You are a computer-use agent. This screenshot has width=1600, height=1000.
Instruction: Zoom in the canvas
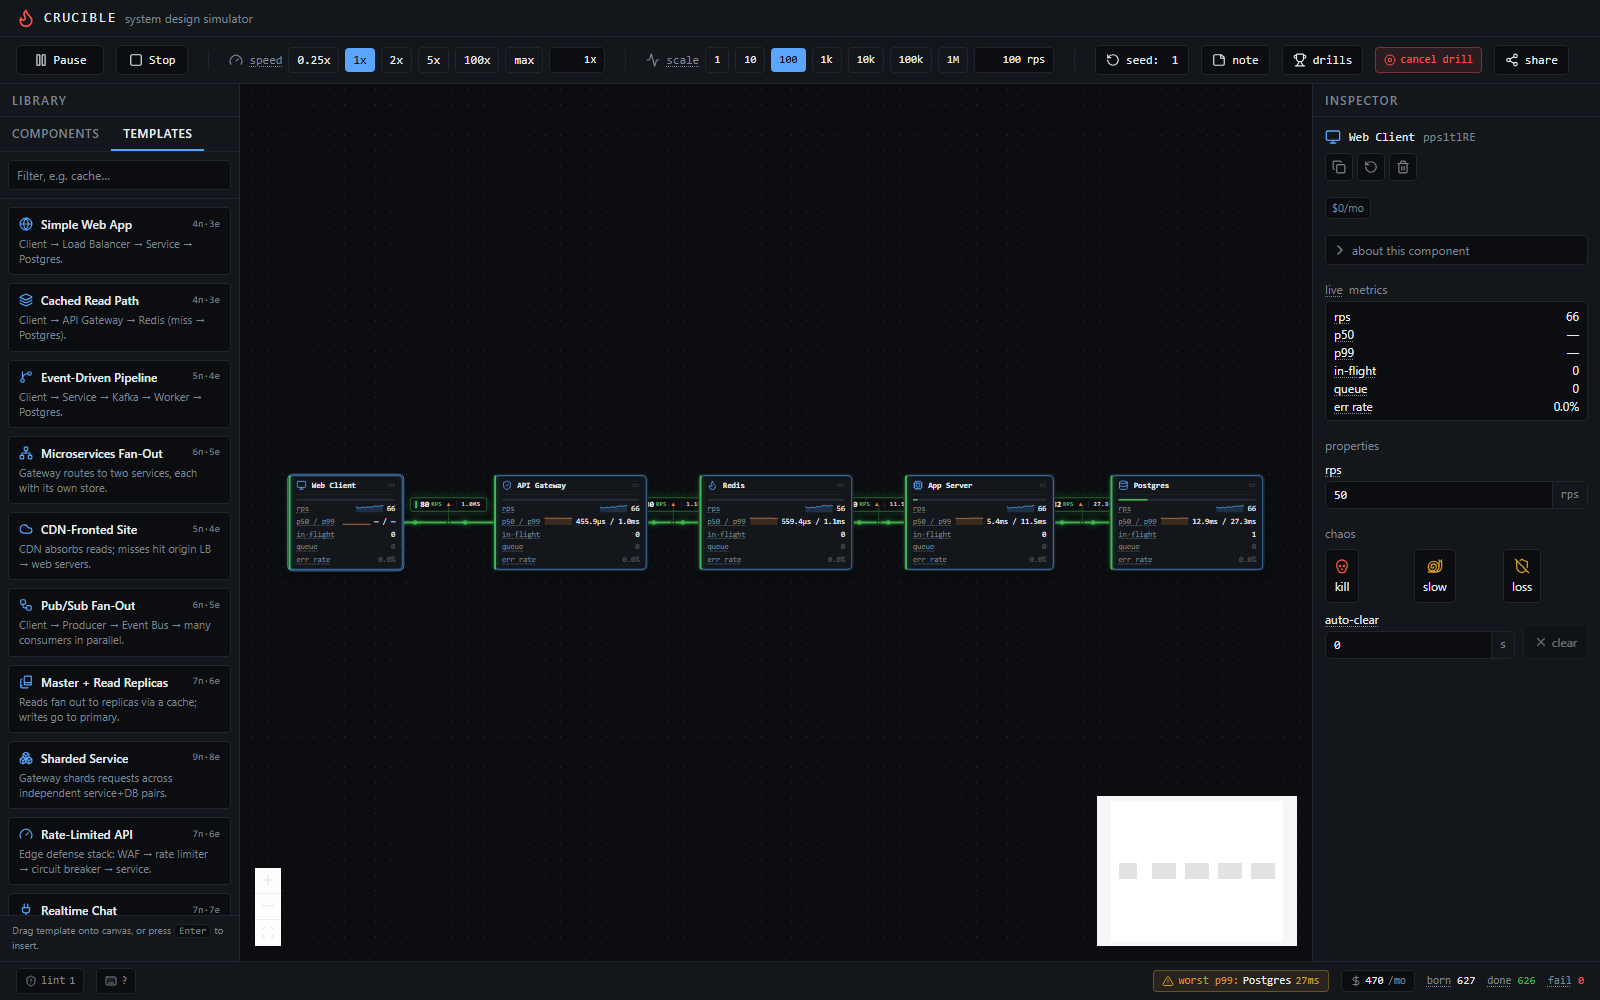(268, 881)
